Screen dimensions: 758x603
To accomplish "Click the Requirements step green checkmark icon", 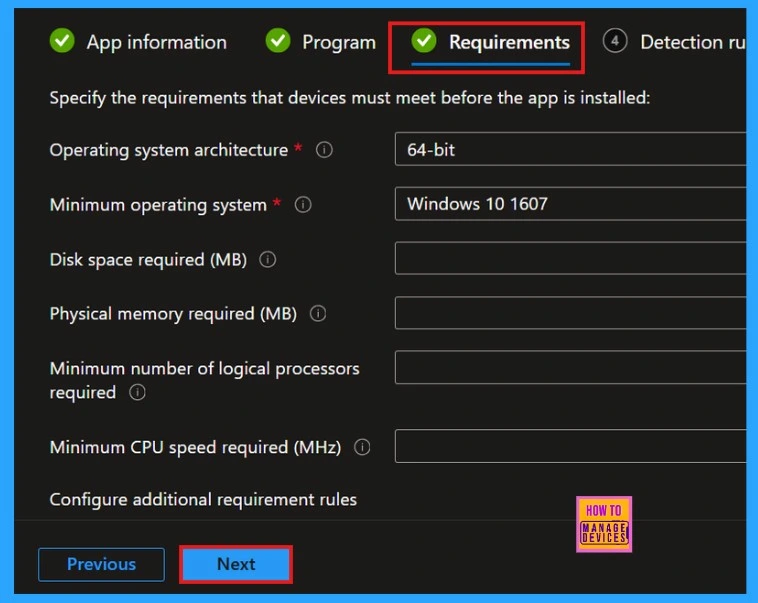I will point(424,41).
